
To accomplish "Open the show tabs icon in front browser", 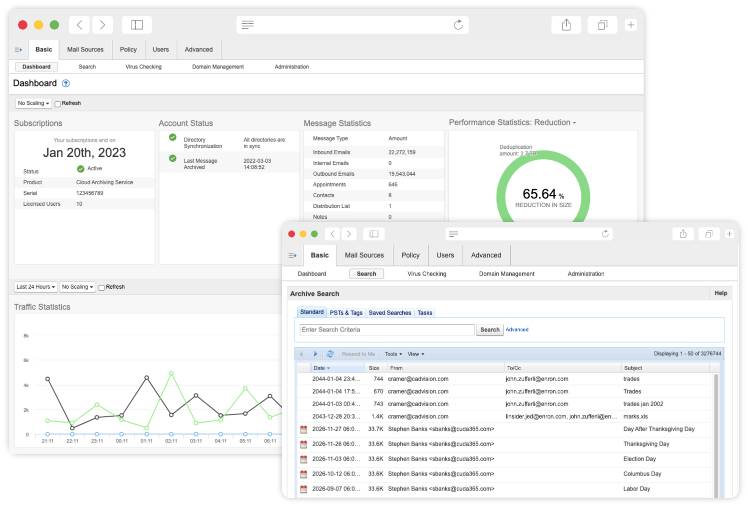I will [708, 234].
